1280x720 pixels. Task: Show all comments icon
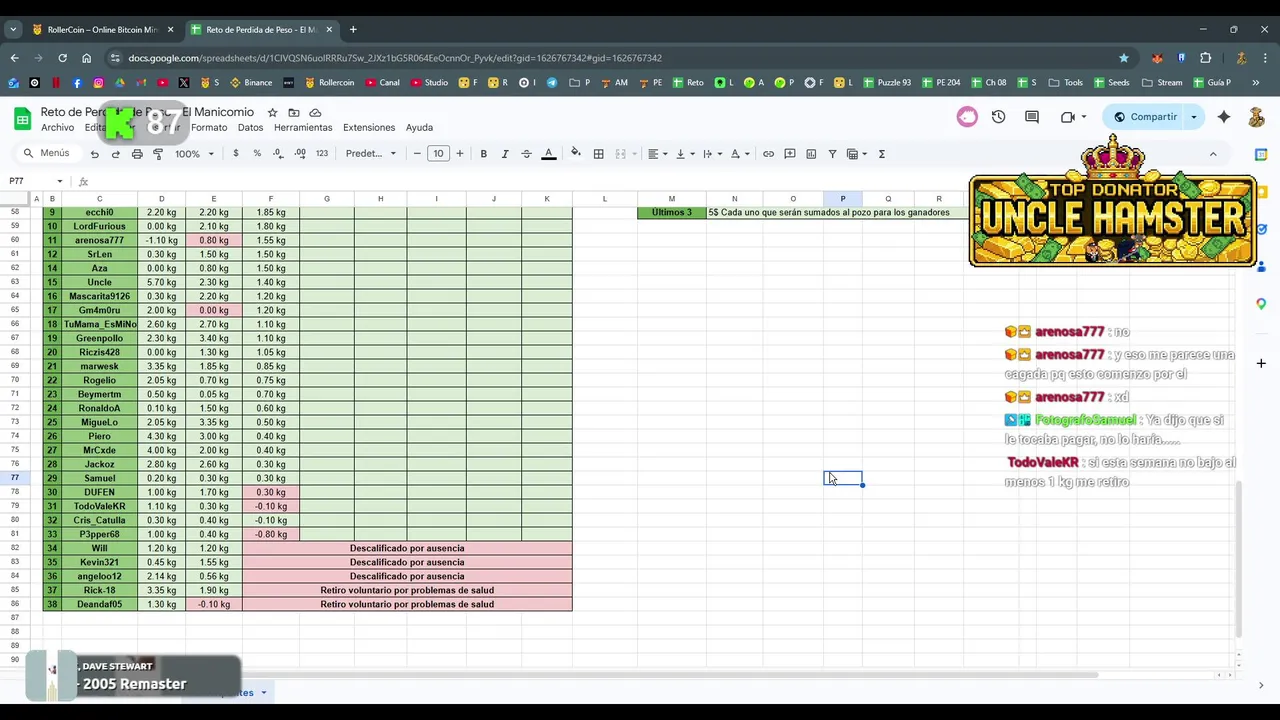point(1032,117)
